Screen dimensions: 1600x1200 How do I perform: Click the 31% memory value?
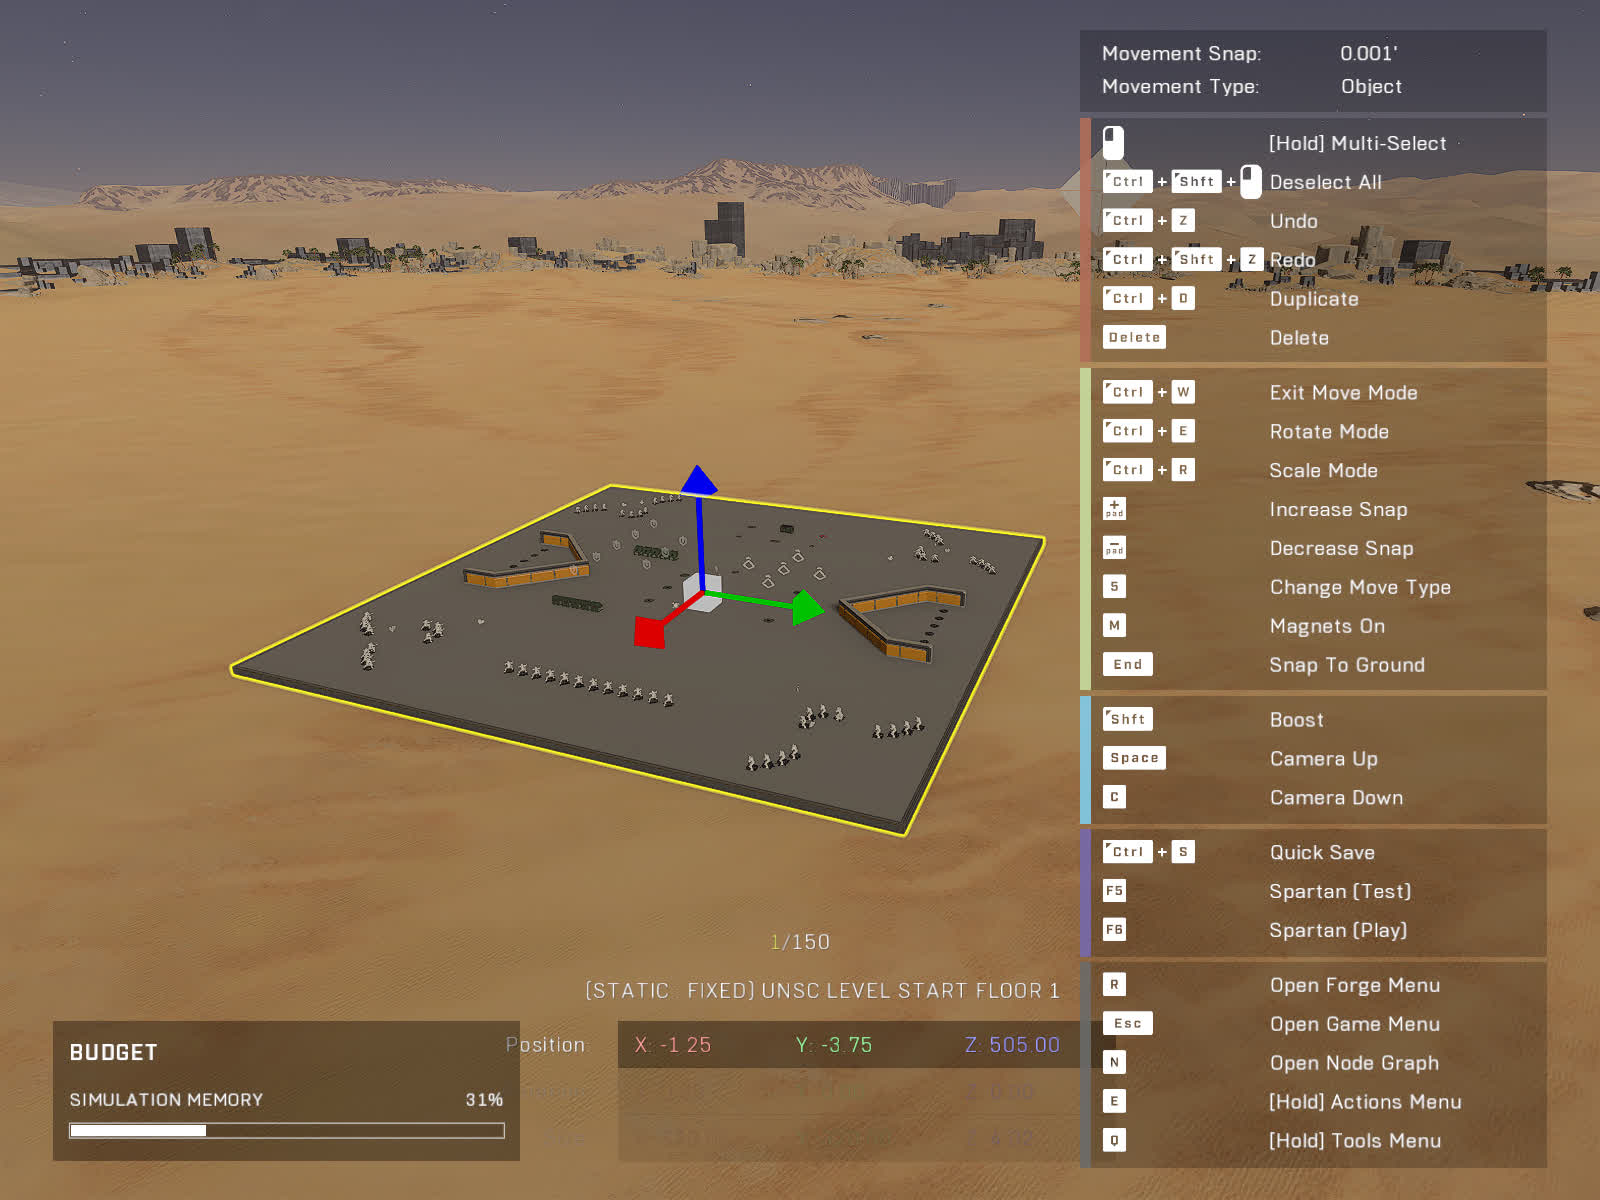point(484,1099)
